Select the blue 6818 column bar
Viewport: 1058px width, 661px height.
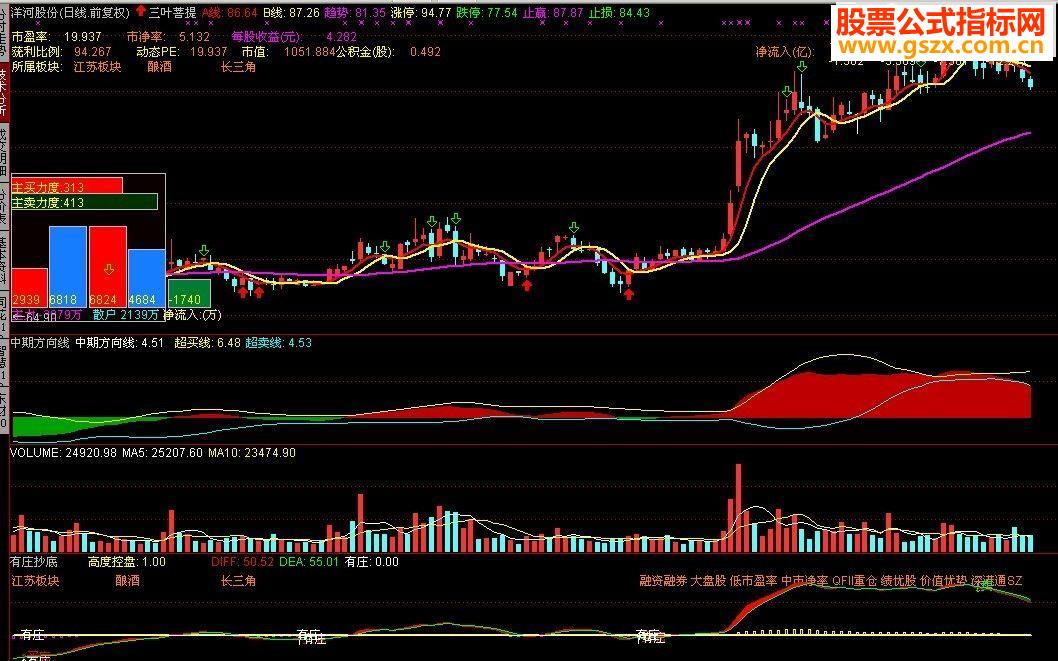(x=67, y=266)
